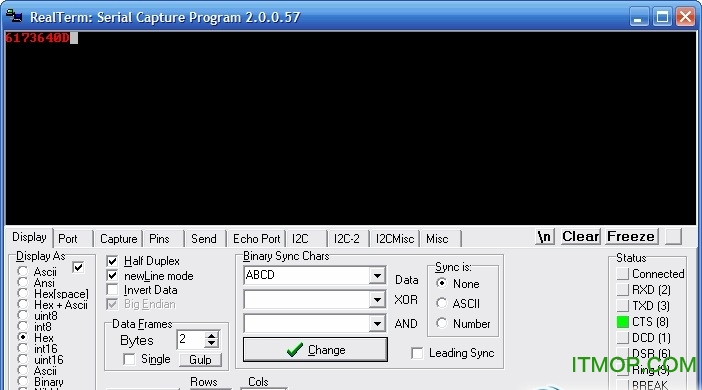
Task: Disable newLine mode checkbox
Action: point(112,275)
